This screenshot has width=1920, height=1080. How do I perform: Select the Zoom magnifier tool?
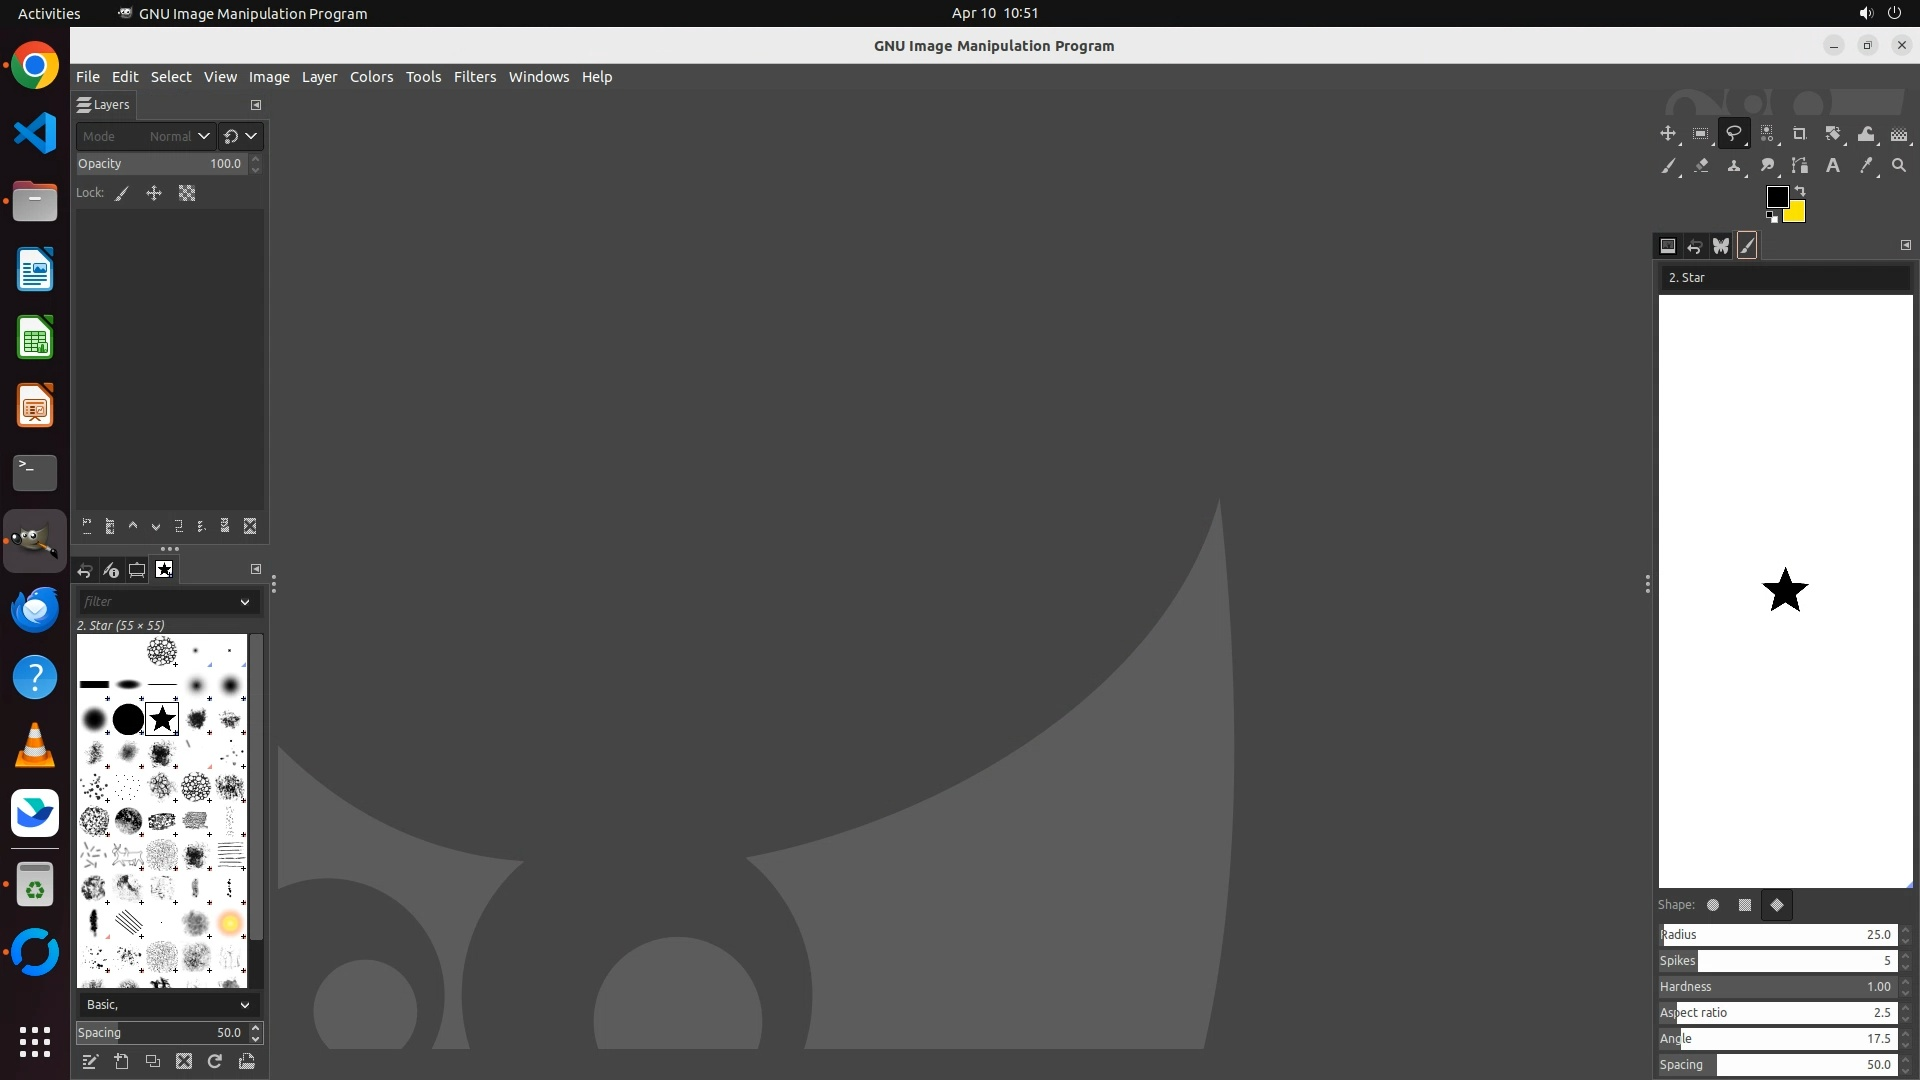pyautogui.click(x=1899, y=166)
